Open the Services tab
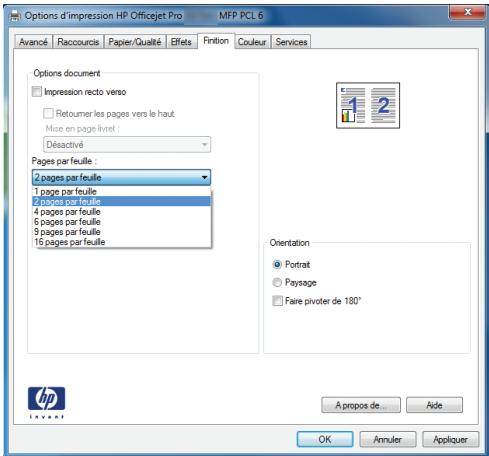The image size is (489, 456). coord(291,42)
